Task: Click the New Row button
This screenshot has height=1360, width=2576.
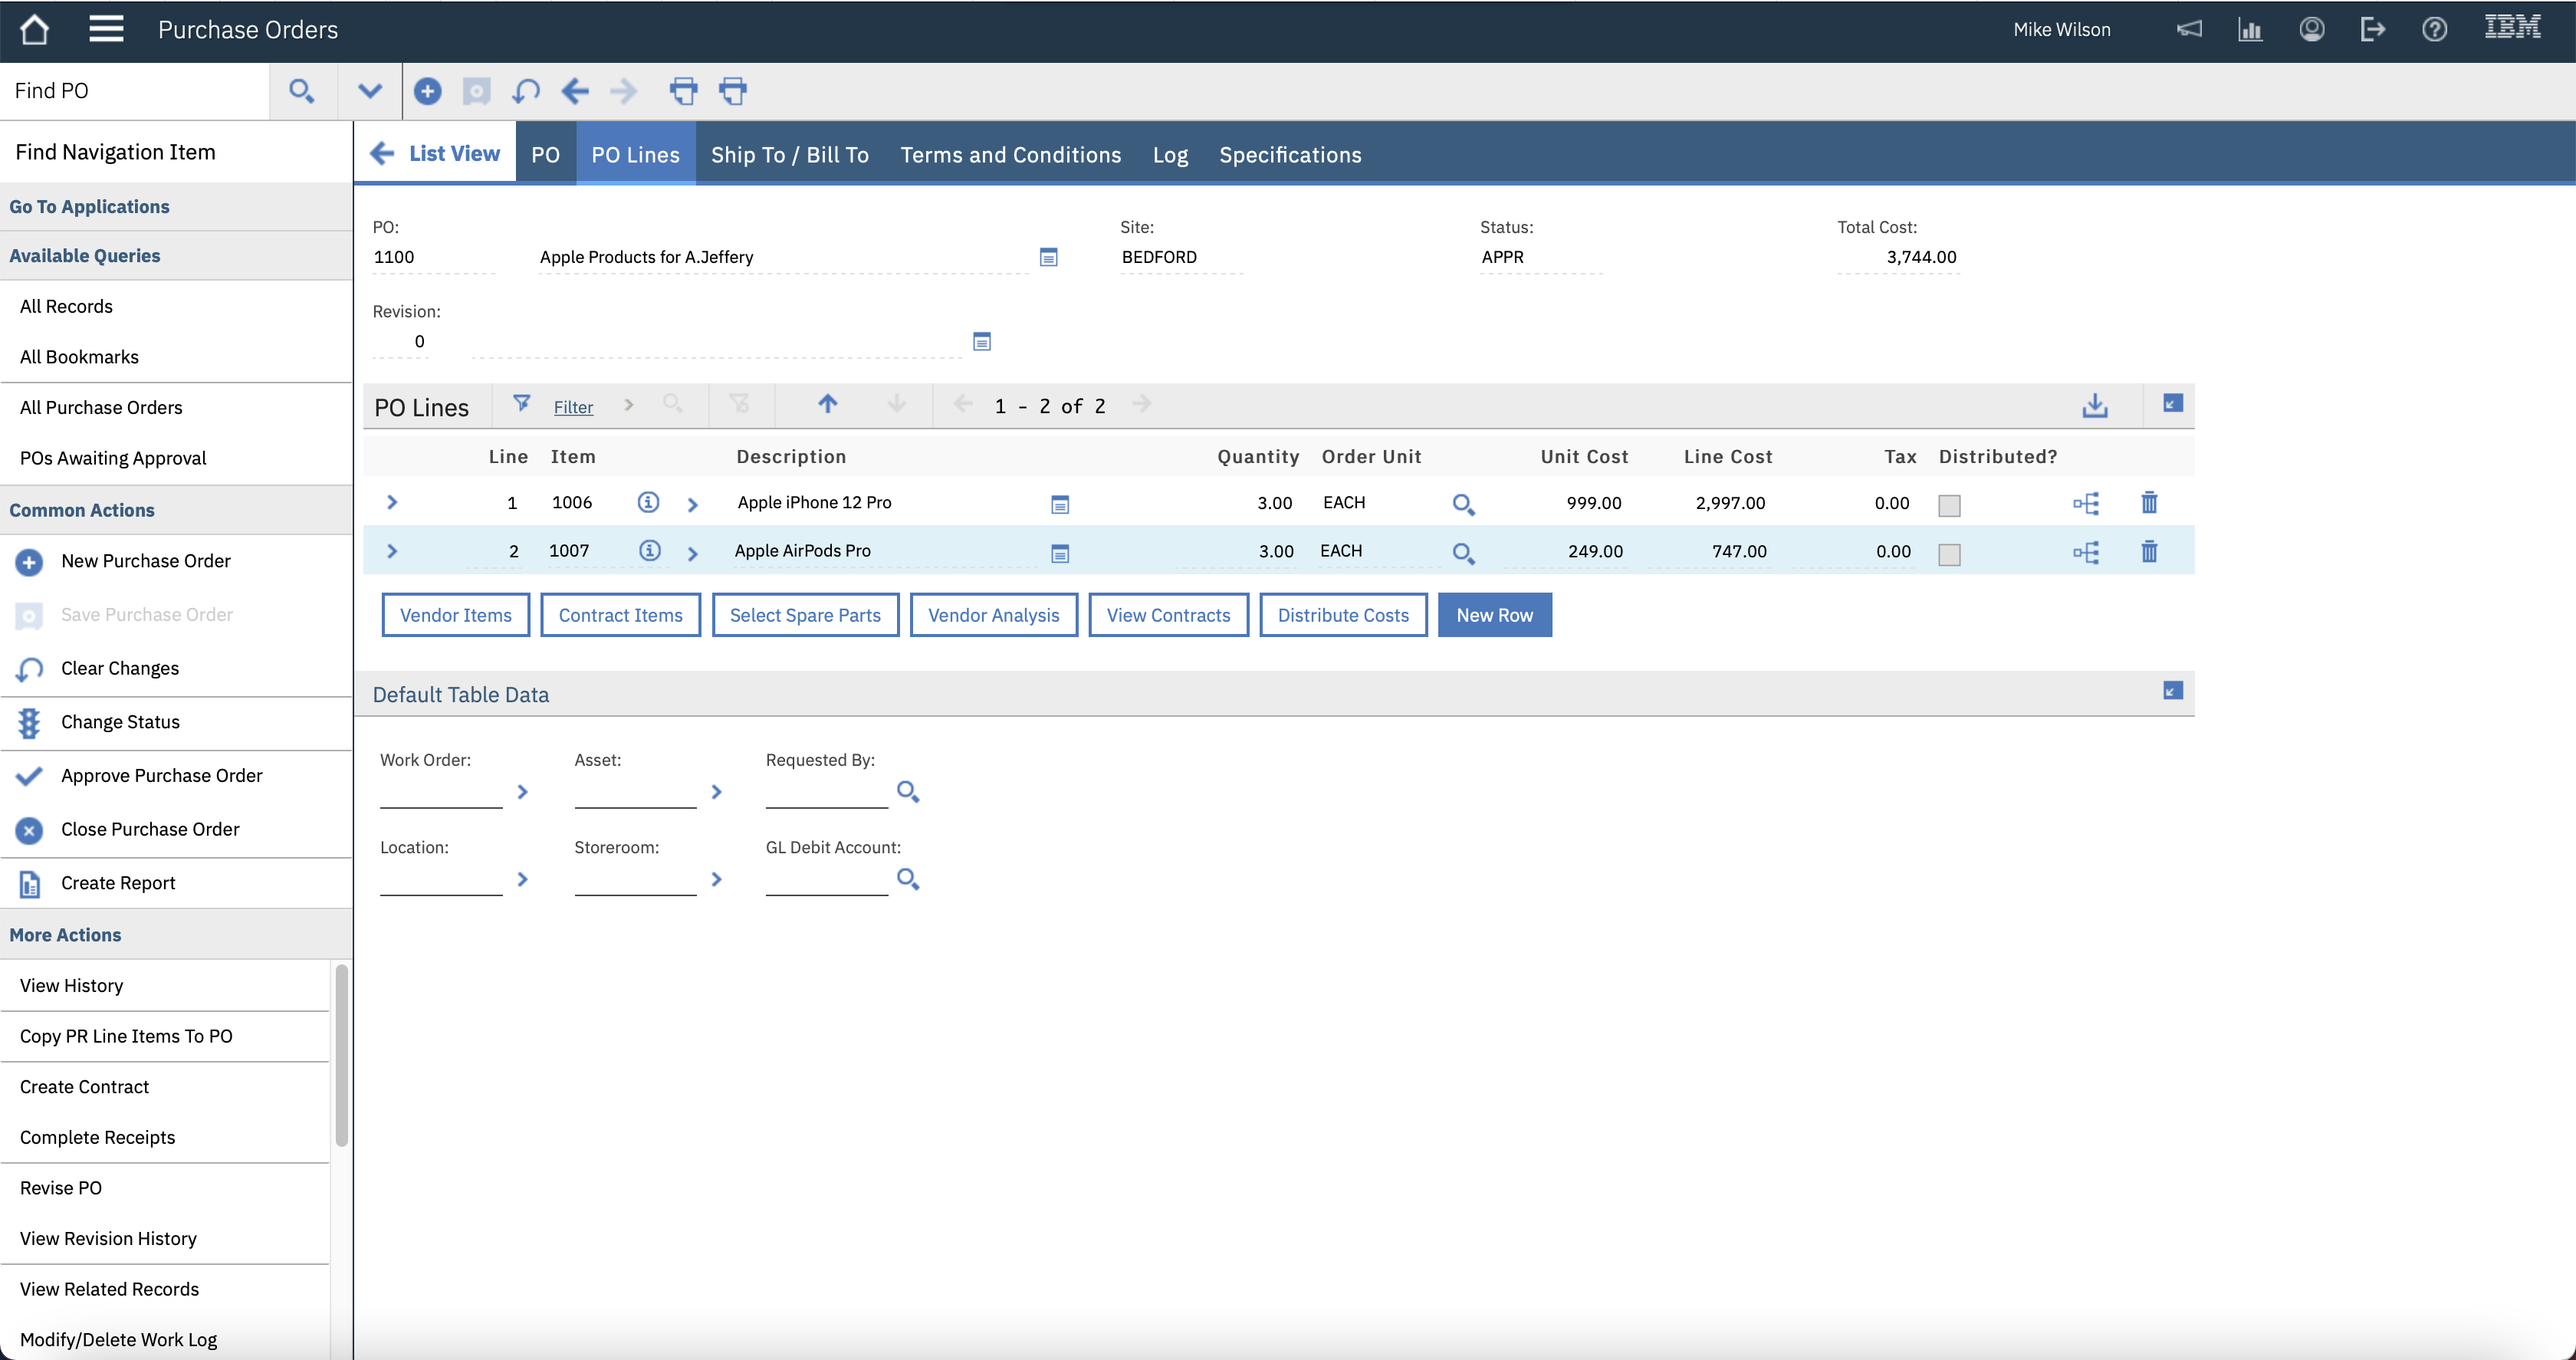Action: pyautogui.click(x=1494, y=615)
